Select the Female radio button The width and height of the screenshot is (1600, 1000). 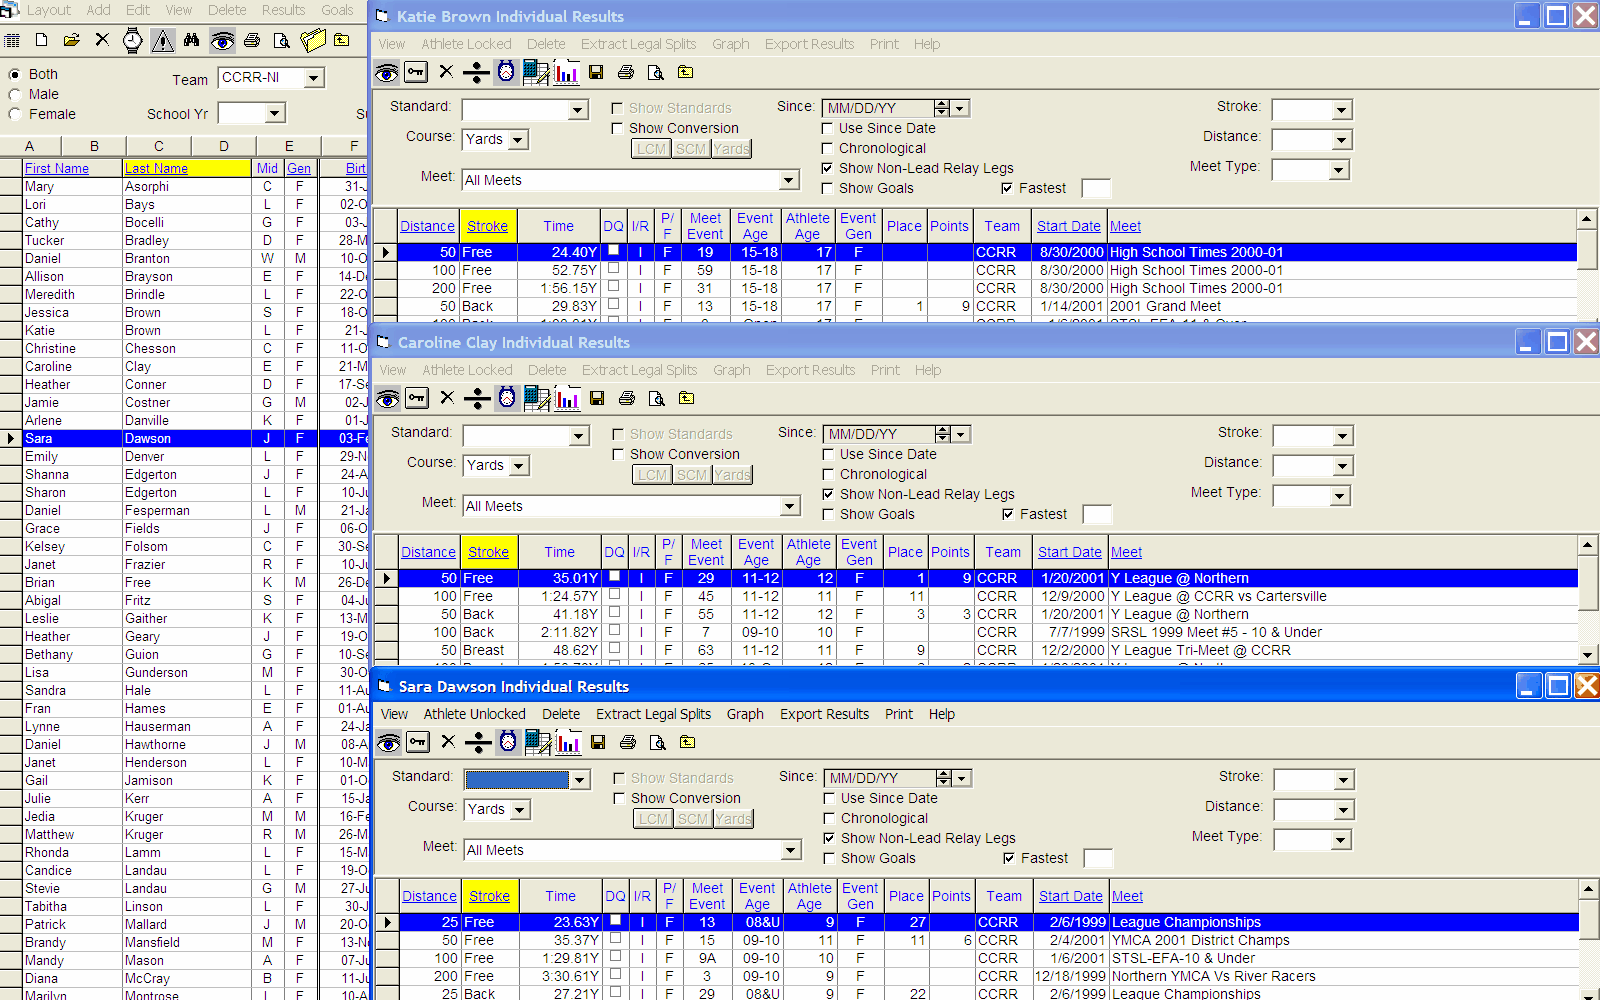coord(15,113)
